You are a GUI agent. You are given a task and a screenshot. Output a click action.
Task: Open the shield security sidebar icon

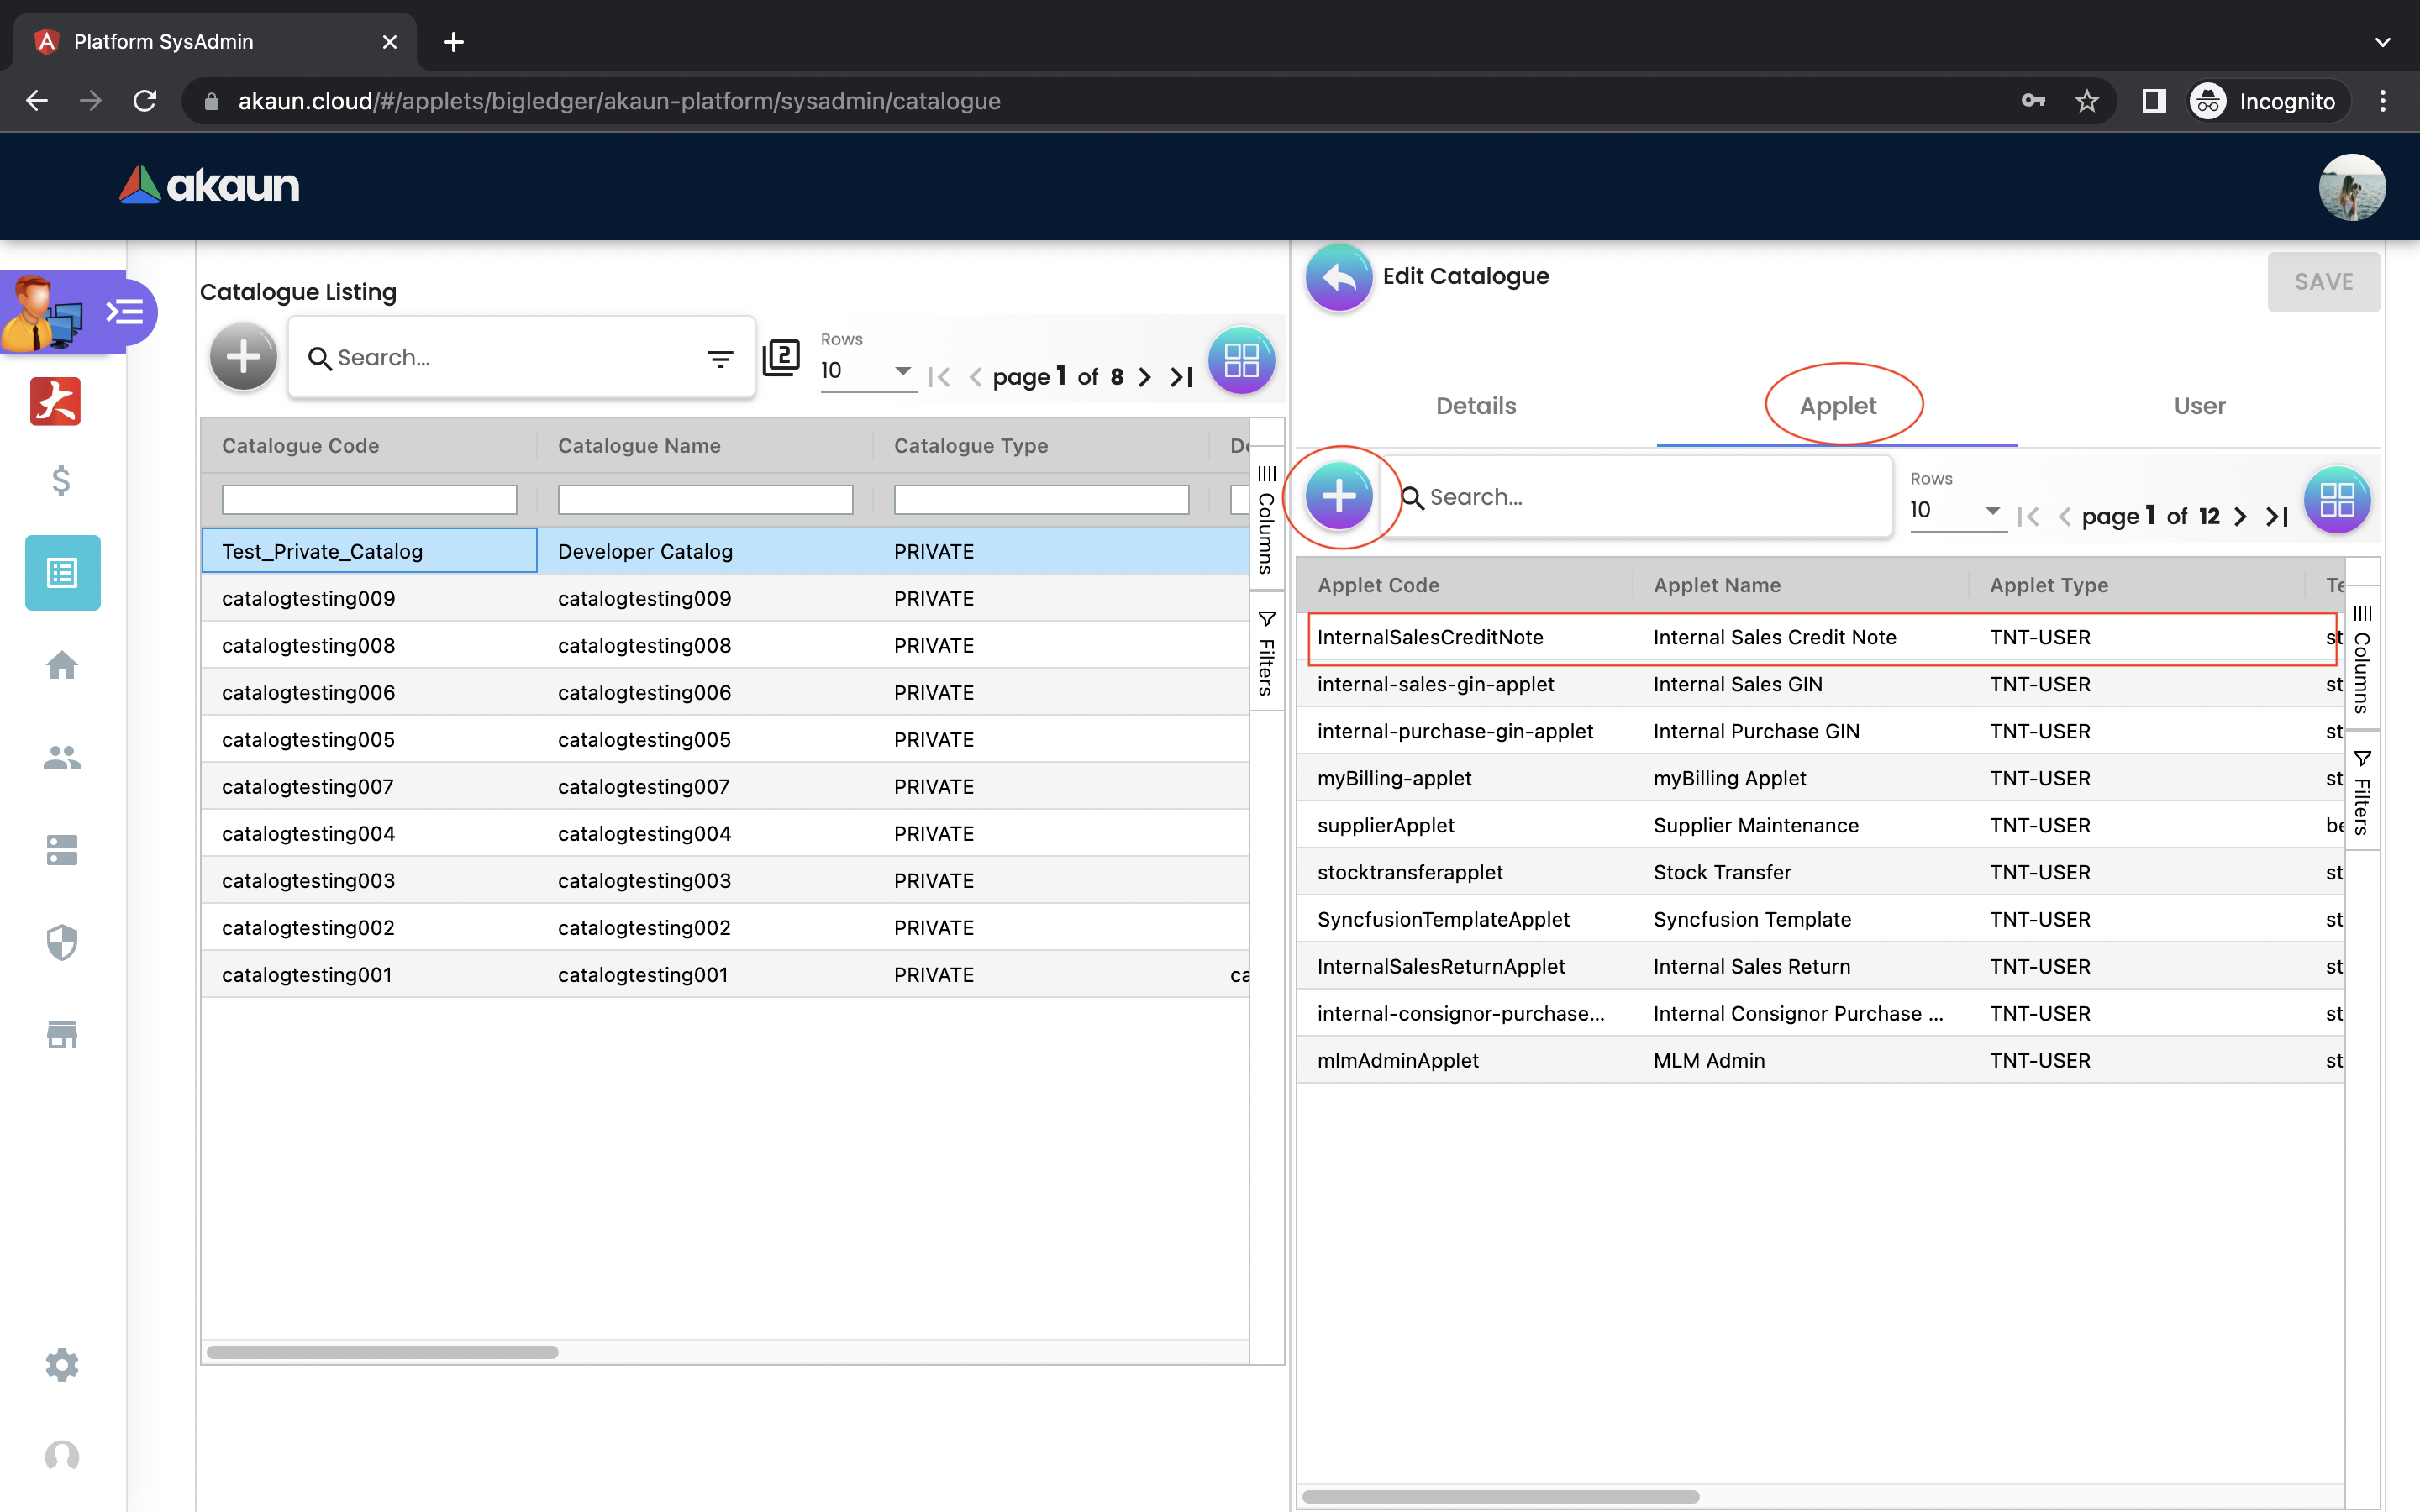coord(62,942)
